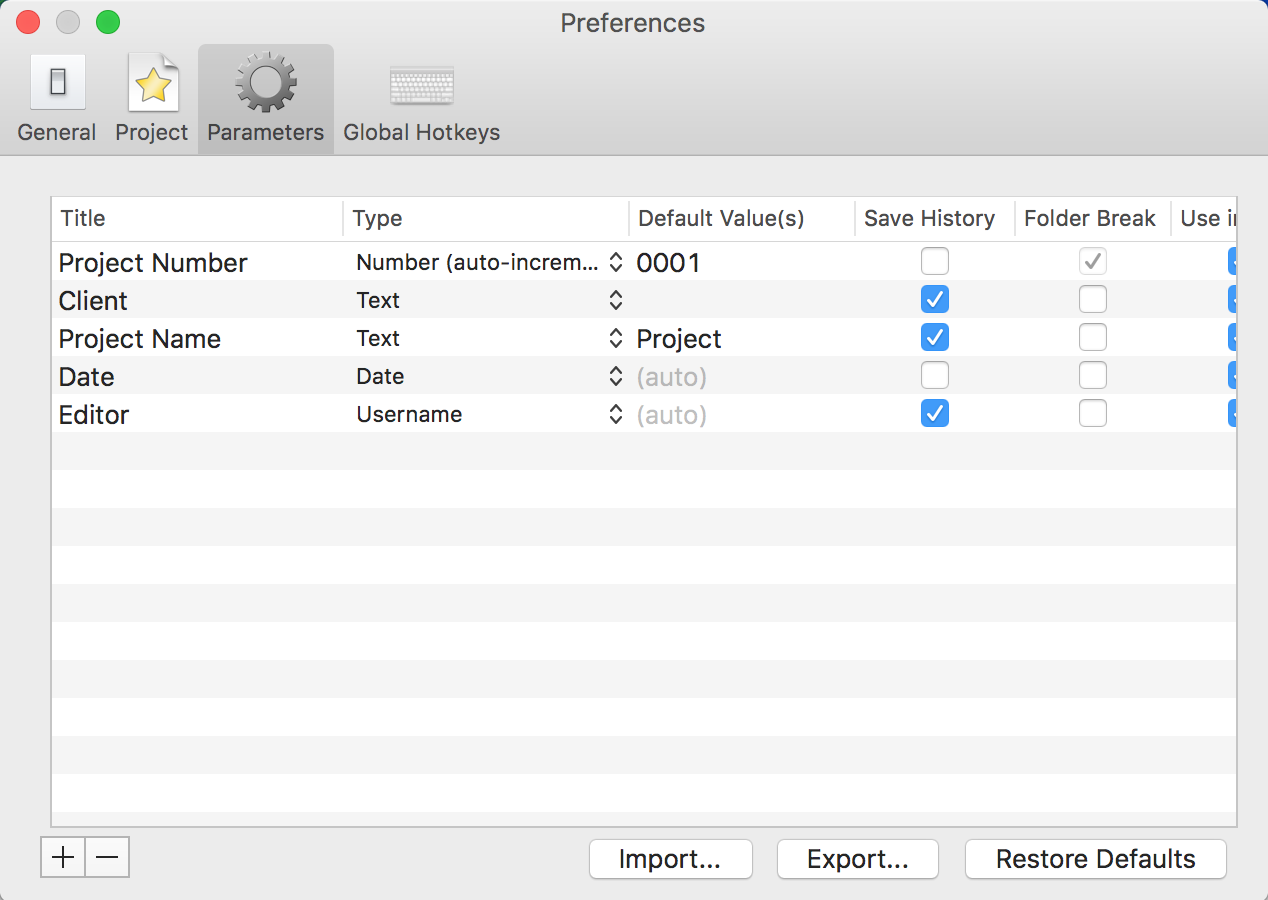Open the Project star icon

(x=152, y=83)
